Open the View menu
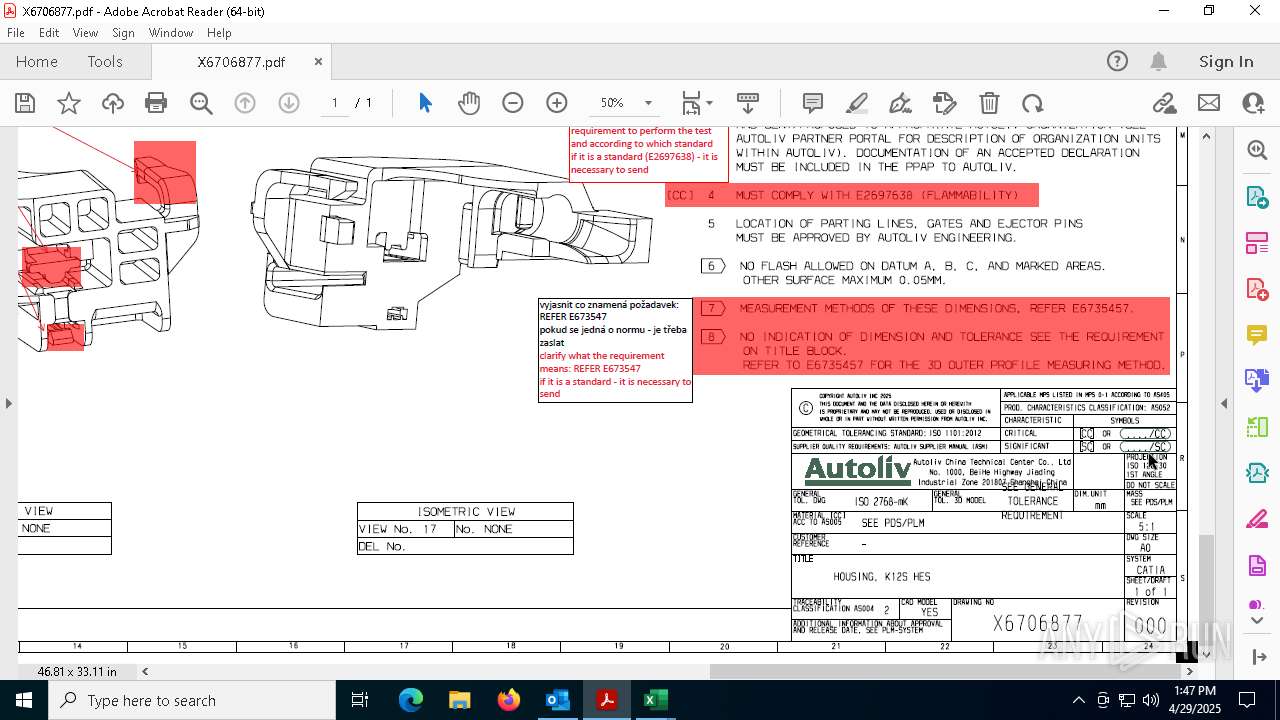1280x720 pixels. [85, 33]
